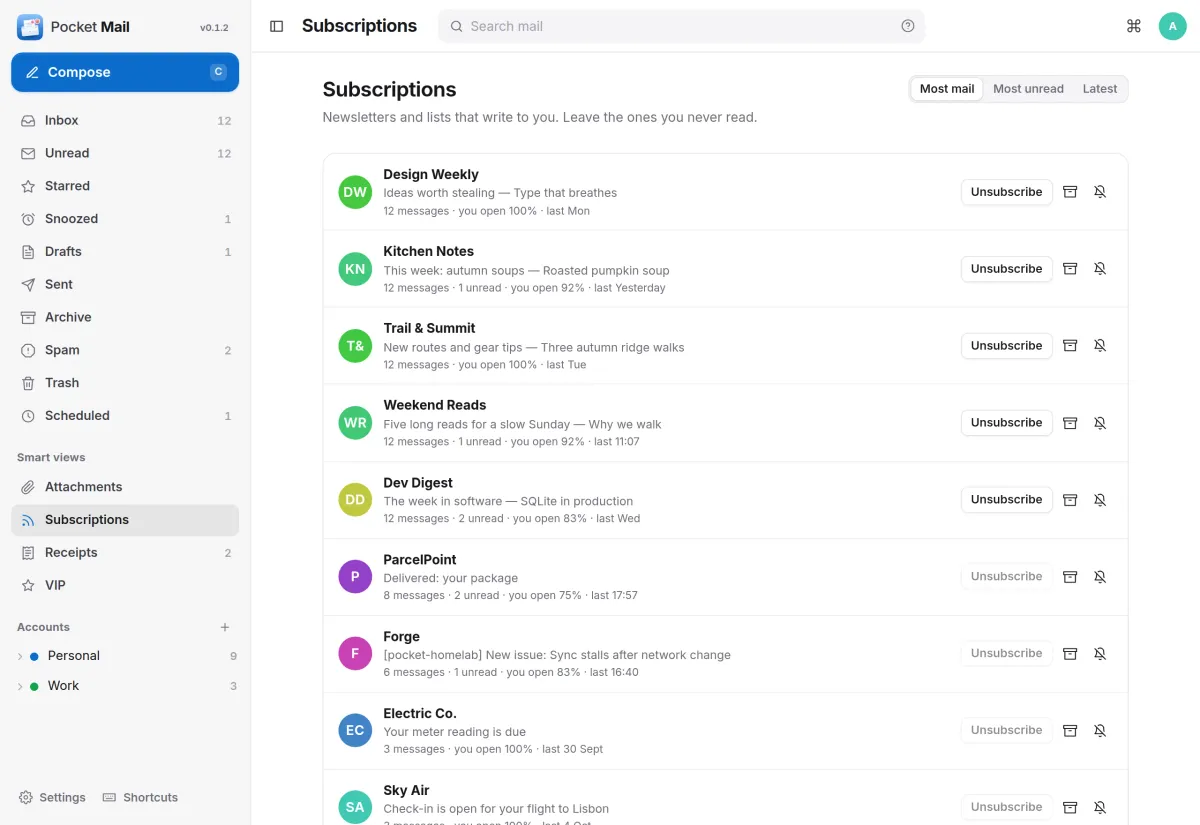The width and height of the screenshot is (1200, 825).
Task: Mute Weekend Reads notifications
Action: (x=1100, y=423)
